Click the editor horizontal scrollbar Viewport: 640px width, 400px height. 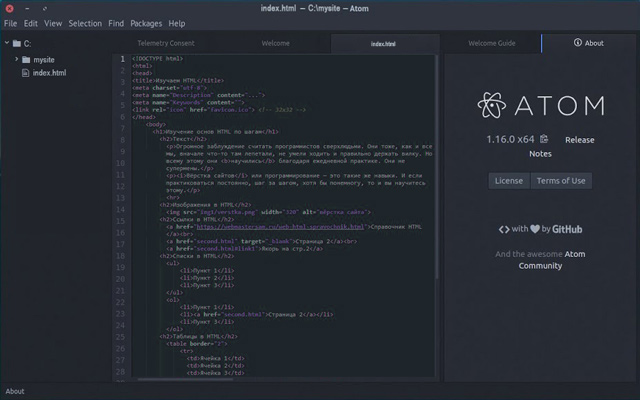(x=185, y=379)
